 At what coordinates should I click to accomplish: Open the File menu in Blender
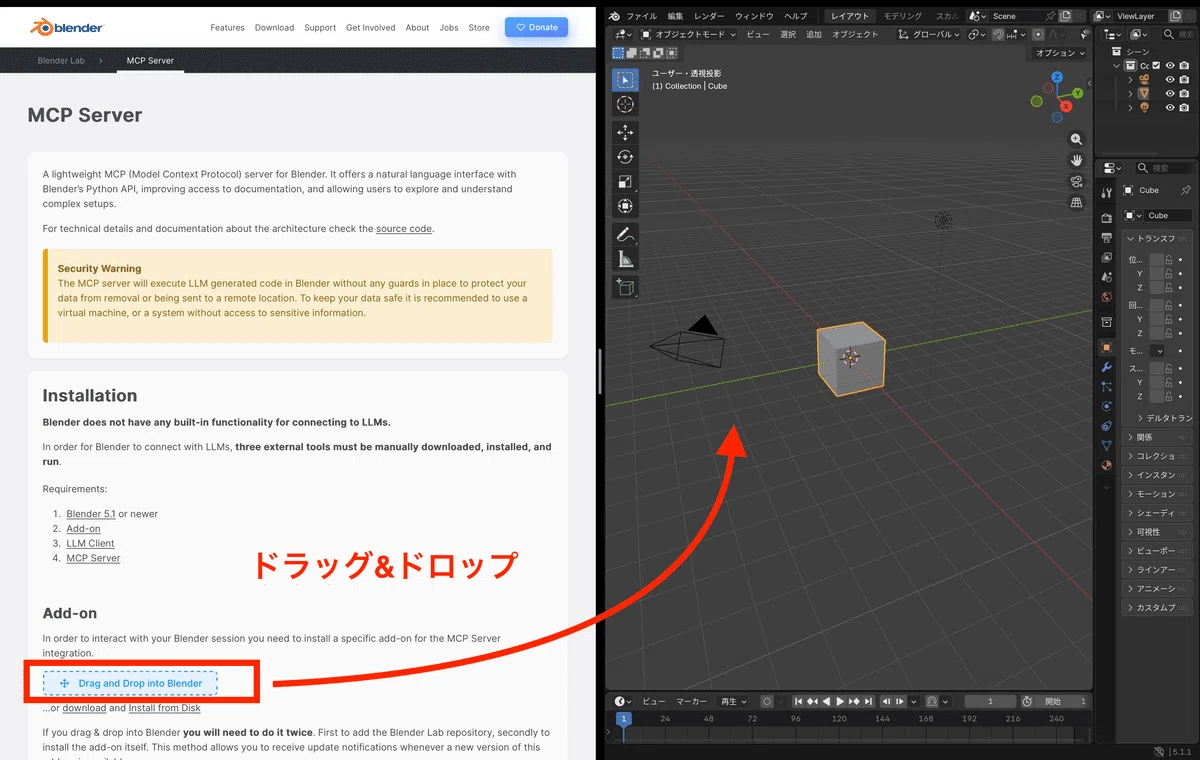pos(642,16)
